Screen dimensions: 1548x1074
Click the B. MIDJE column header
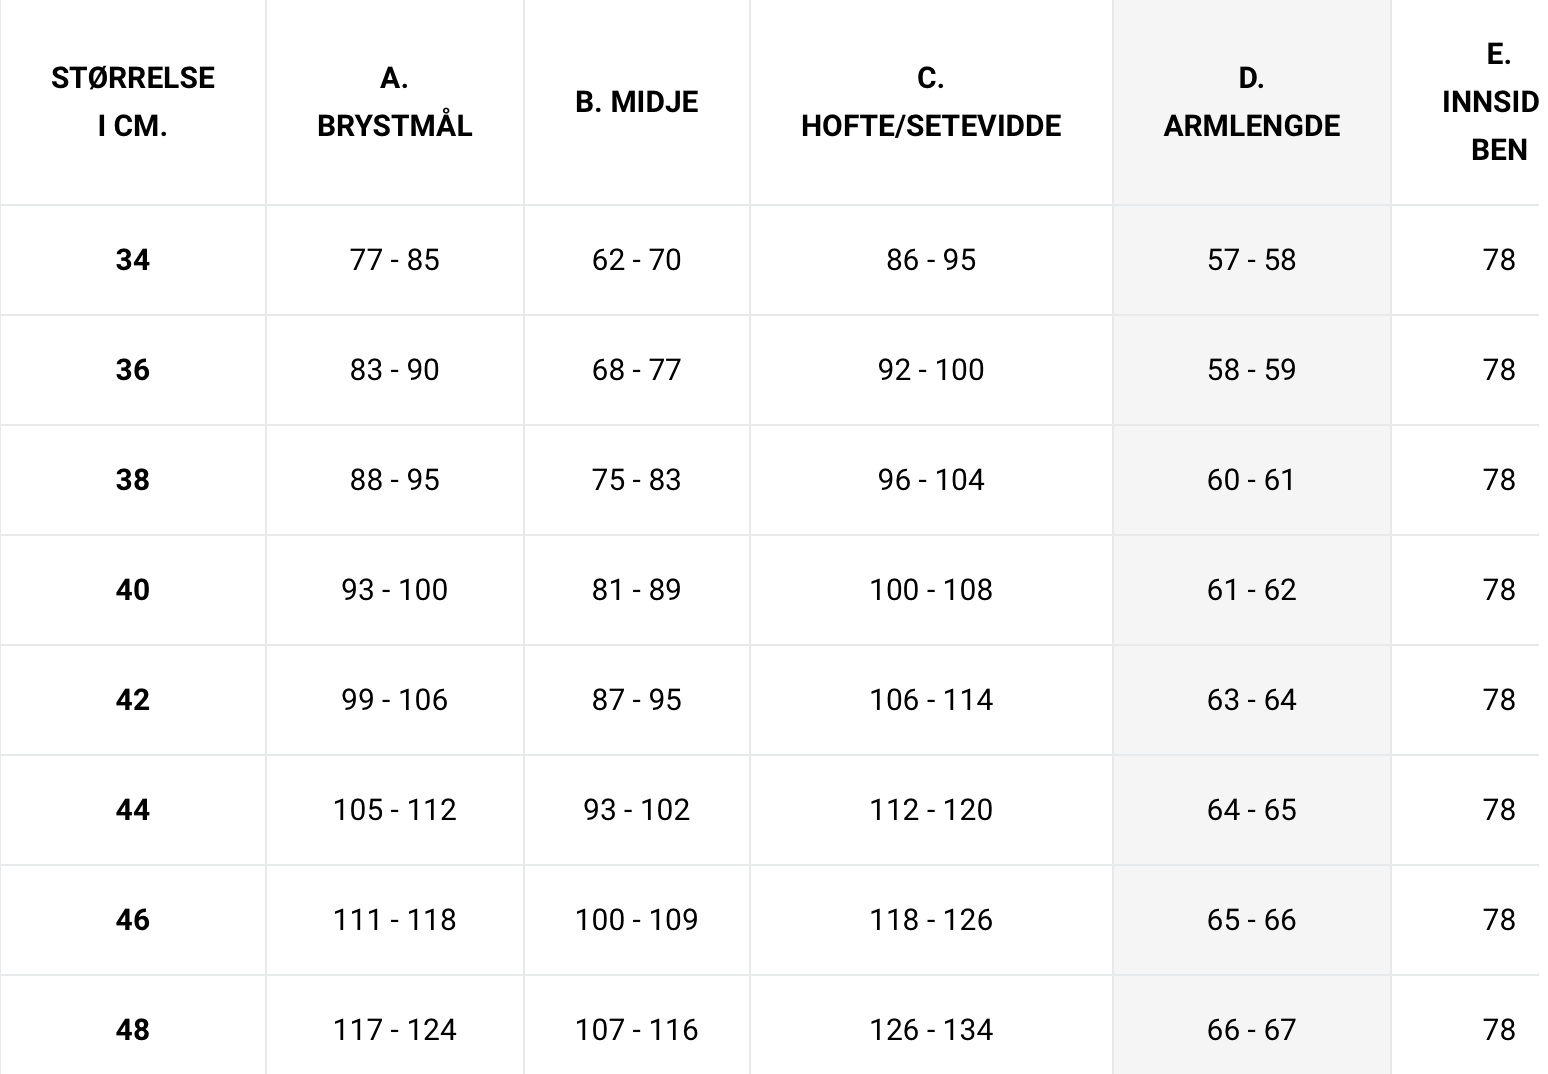tap(636, 102)
